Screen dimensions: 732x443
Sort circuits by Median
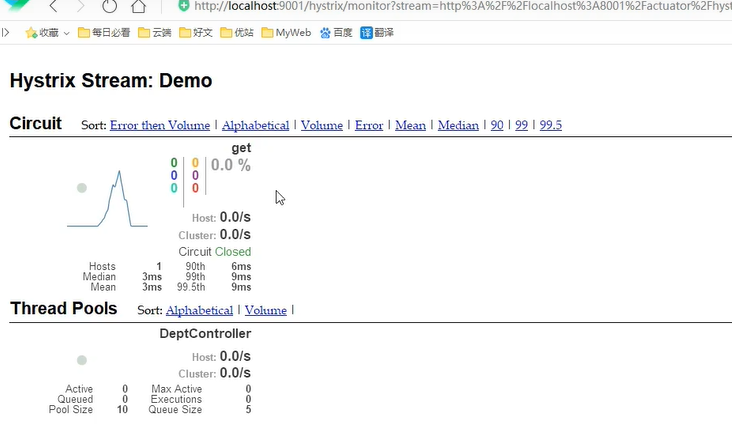[x=458, y=125]
